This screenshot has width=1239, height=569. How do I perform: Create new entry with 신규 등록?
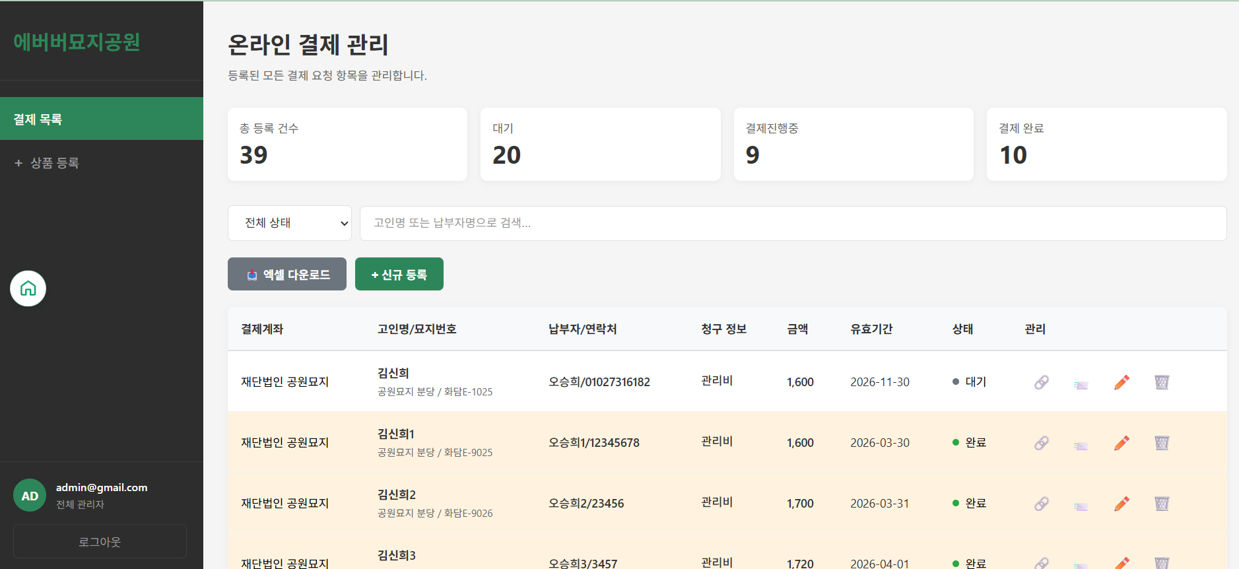pos(399,274)
